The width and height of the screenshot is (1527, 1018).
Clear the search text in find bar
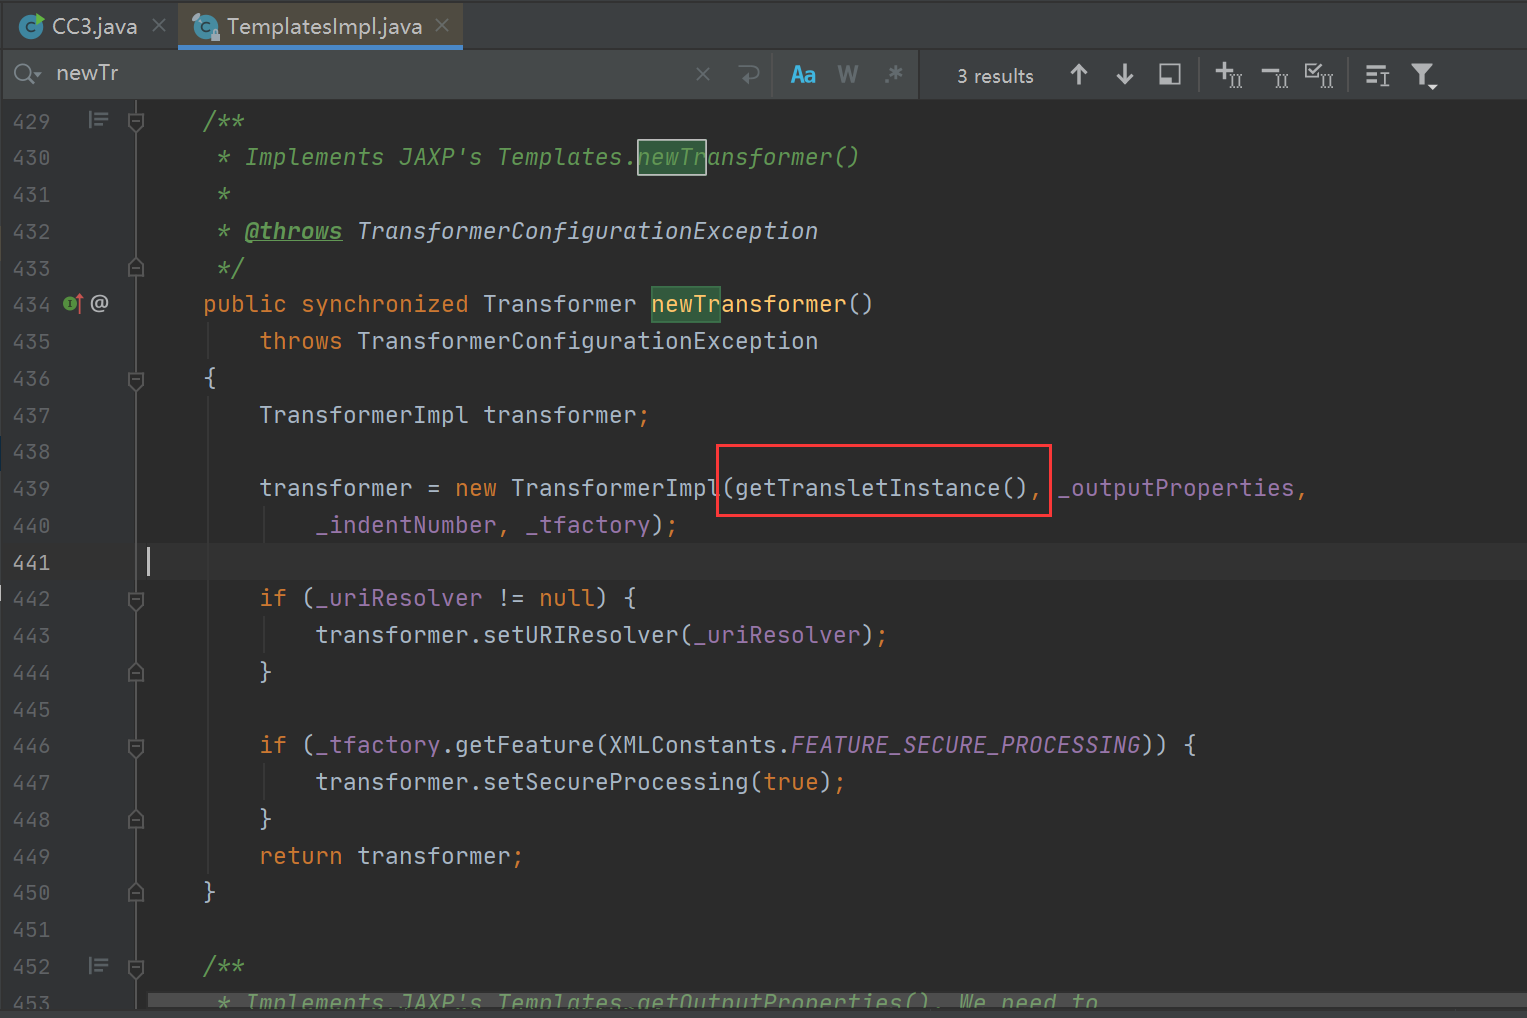point(703,75)
